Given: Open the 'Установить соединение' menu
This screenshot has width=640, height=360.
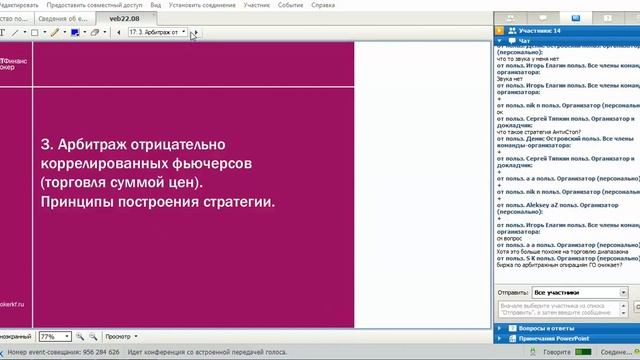Looking at the screenshot, I should click(x=202, y=5).
